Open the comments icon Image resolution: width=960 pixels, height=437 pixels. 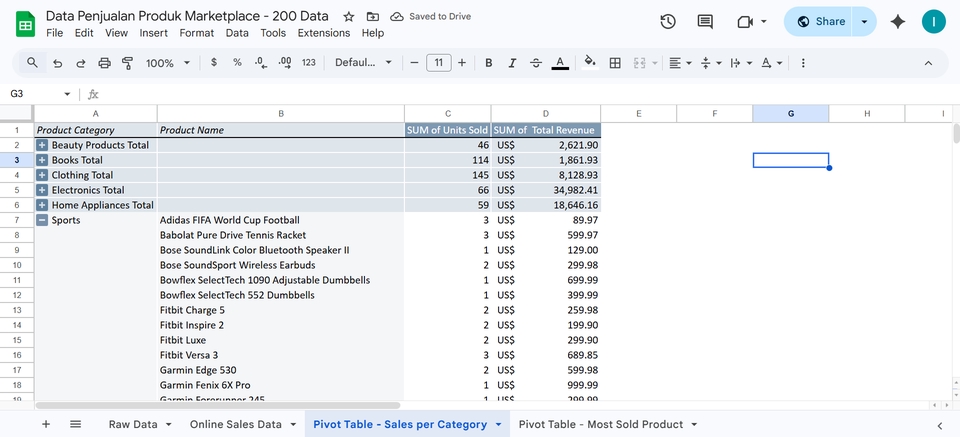click(x=705, y=21)
